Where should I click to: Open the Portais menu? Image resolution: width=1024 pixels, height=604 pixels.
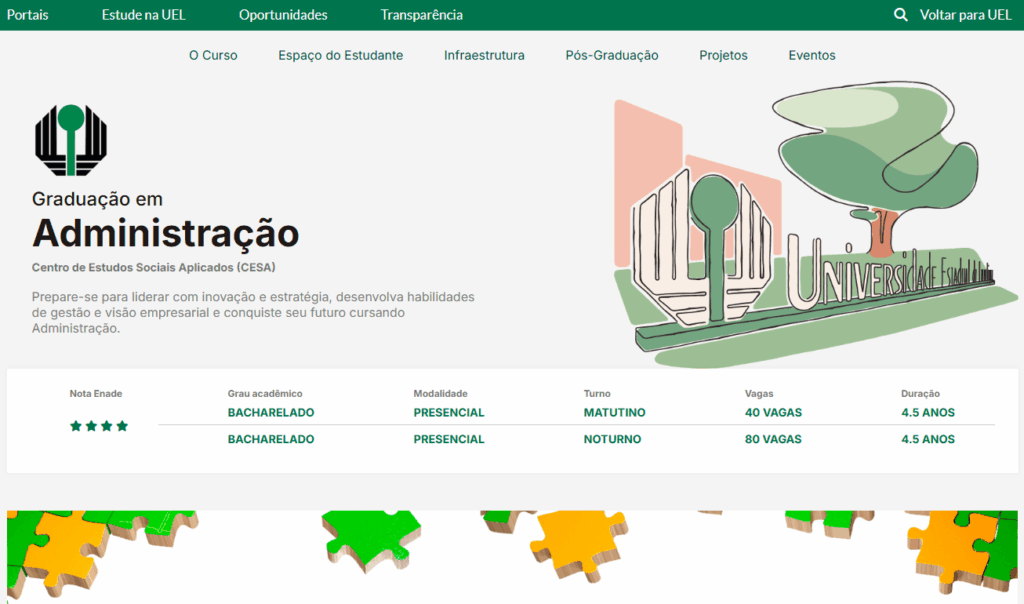coord(27,15)
